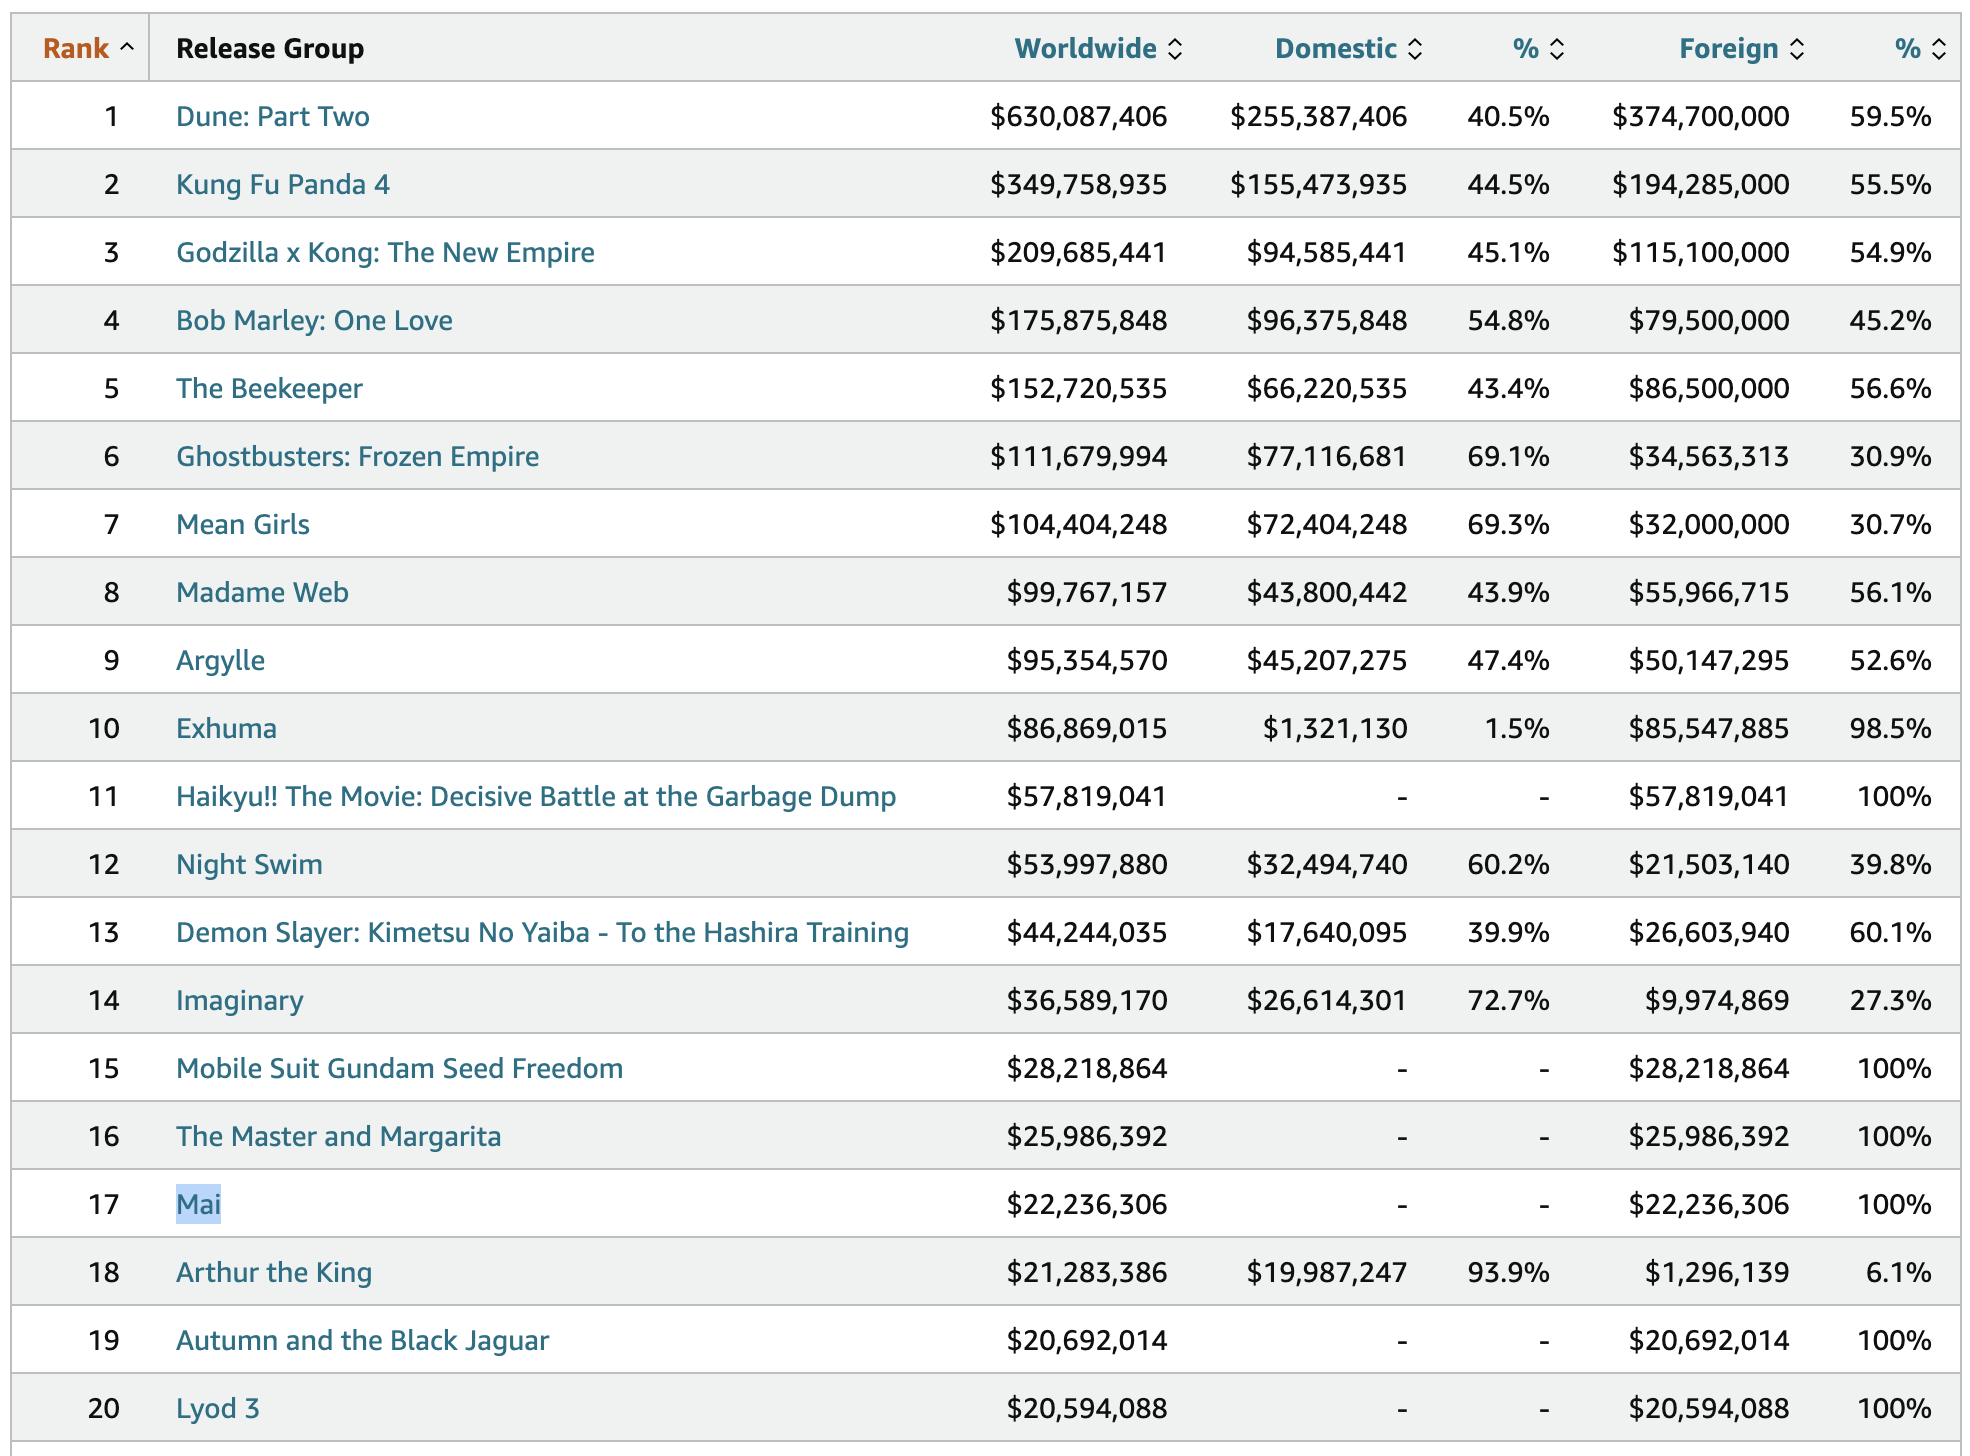Select worldwide gross $111,679,994
1970x1456 pixels.
click(x=1078, y=456)
